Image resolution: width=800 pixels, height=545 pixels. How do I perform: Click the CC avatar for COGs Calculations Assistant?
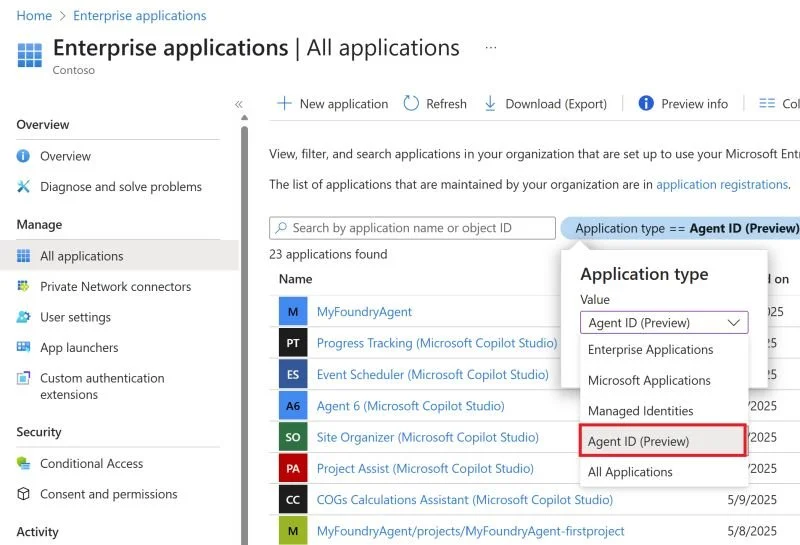pos(293,500)
